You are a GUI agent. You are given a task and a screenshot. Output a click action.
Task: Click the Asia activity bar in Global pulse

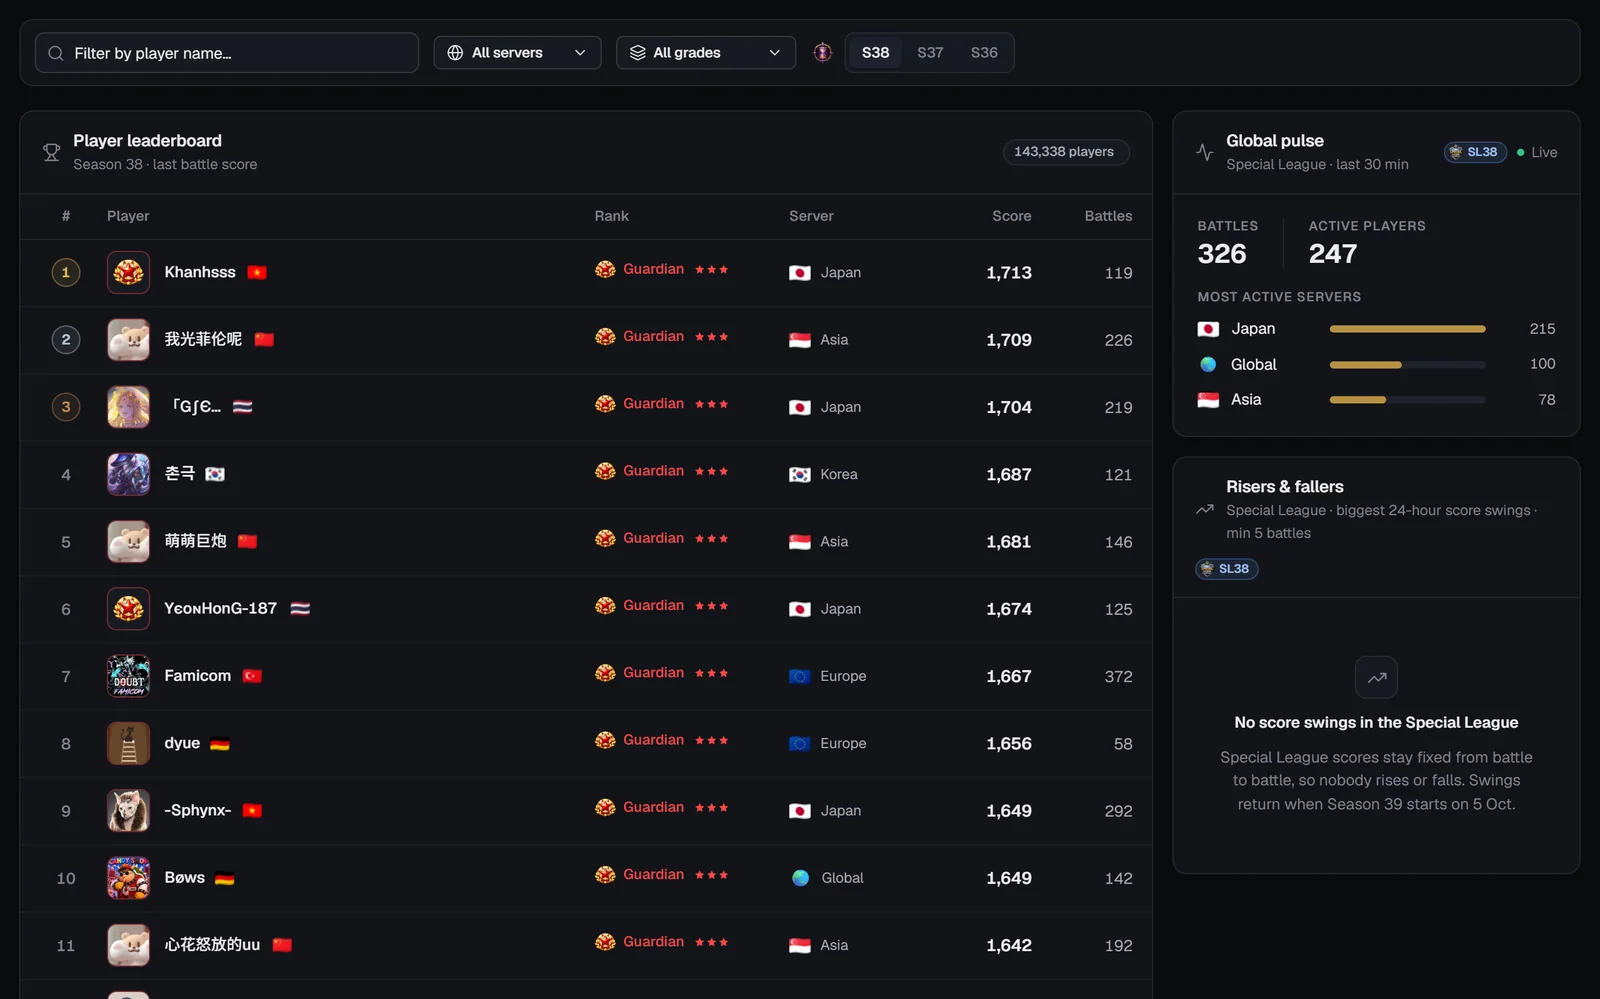click(1407, 400)
